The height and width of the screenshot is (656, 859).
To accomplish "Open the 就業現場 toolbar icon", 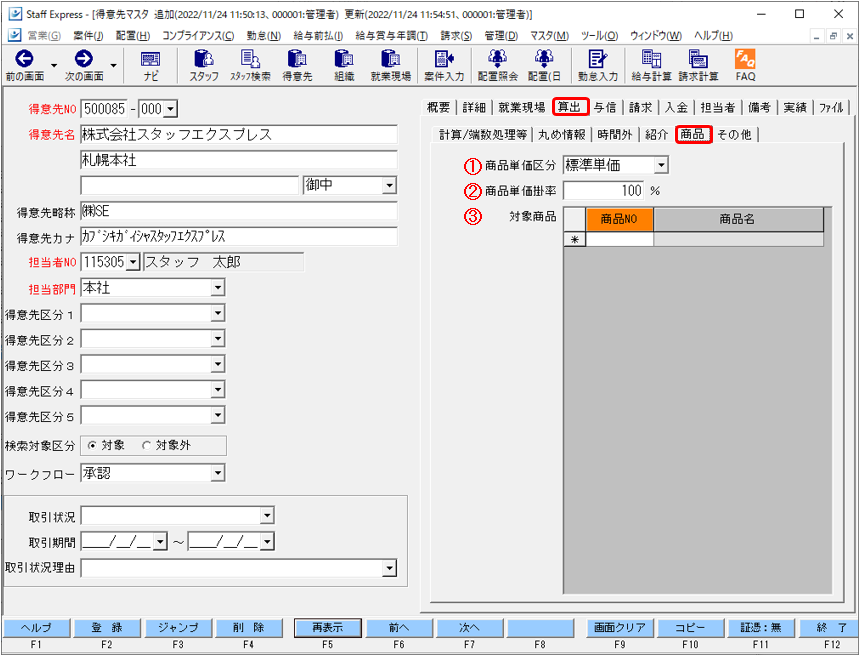I will click(x=391, y=59).
